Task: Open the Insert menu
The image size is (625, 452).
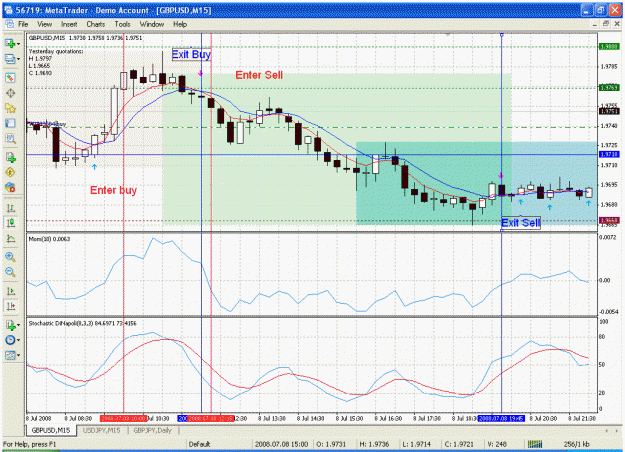Action: pos(69,24)
